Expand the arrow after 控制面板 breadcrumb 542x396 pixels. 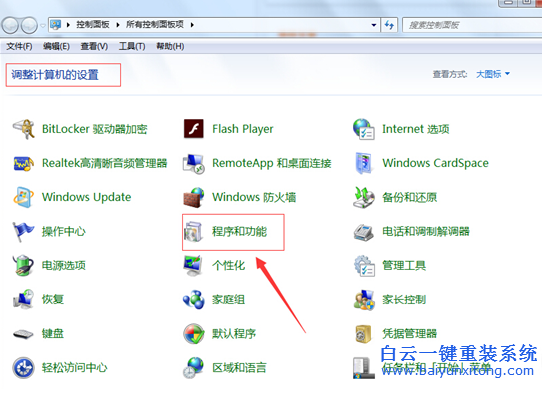click(x=118, y=25)
